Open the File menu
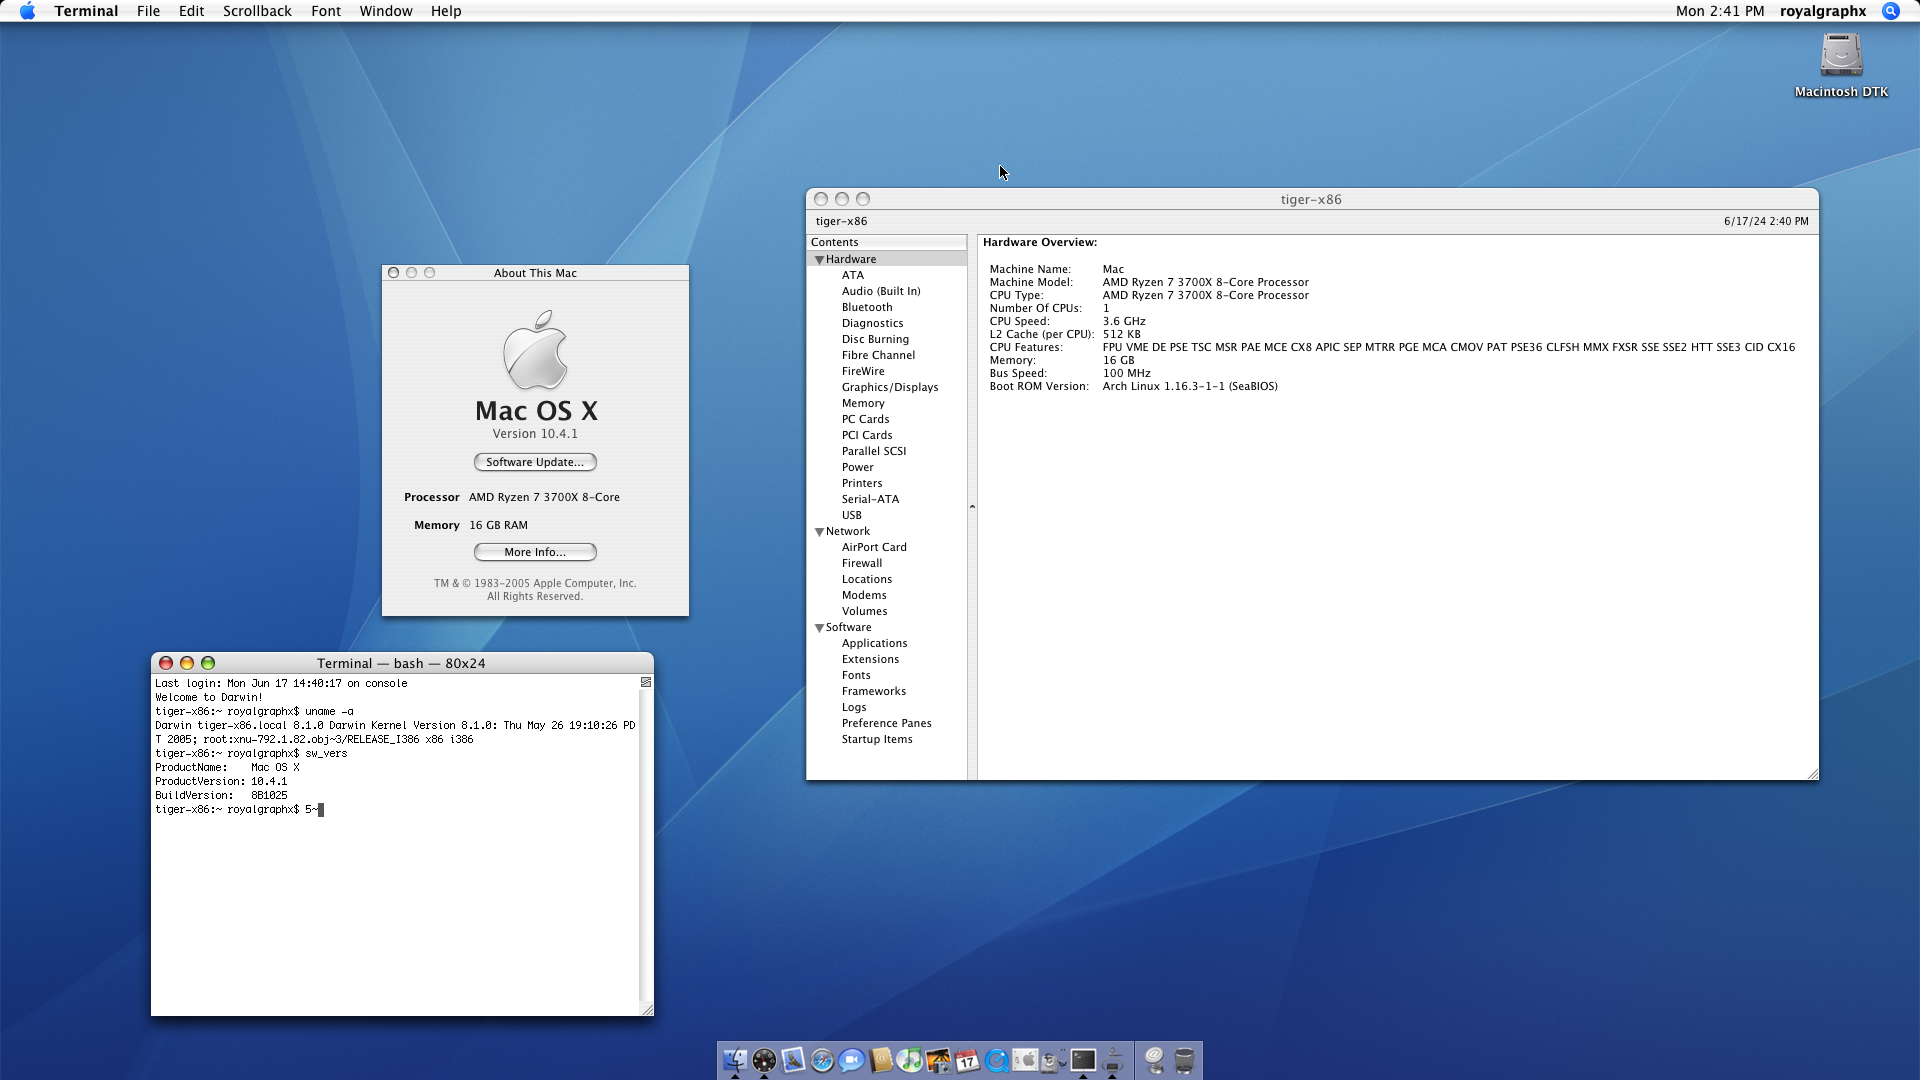The width and height of the screenshot is (1920, 1080). [x=148, y=11]
